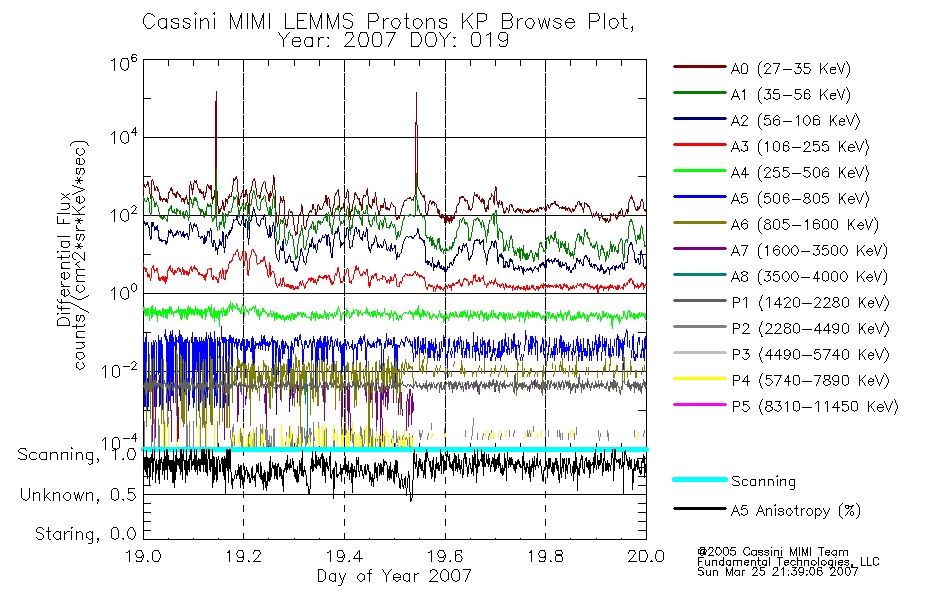Click the P1 (1420-2280 KeV) legend label

pos(810,302)
